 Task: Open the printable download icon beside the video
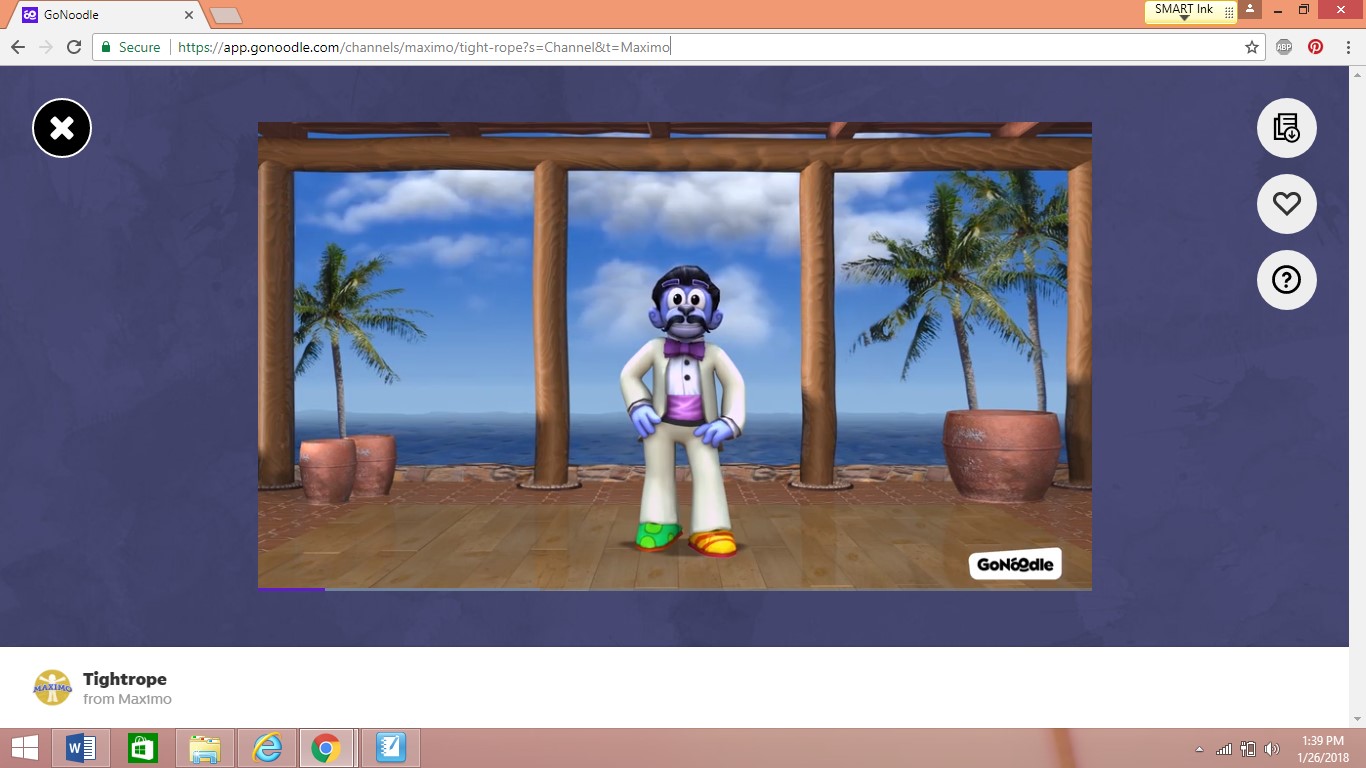point(1286,128)
